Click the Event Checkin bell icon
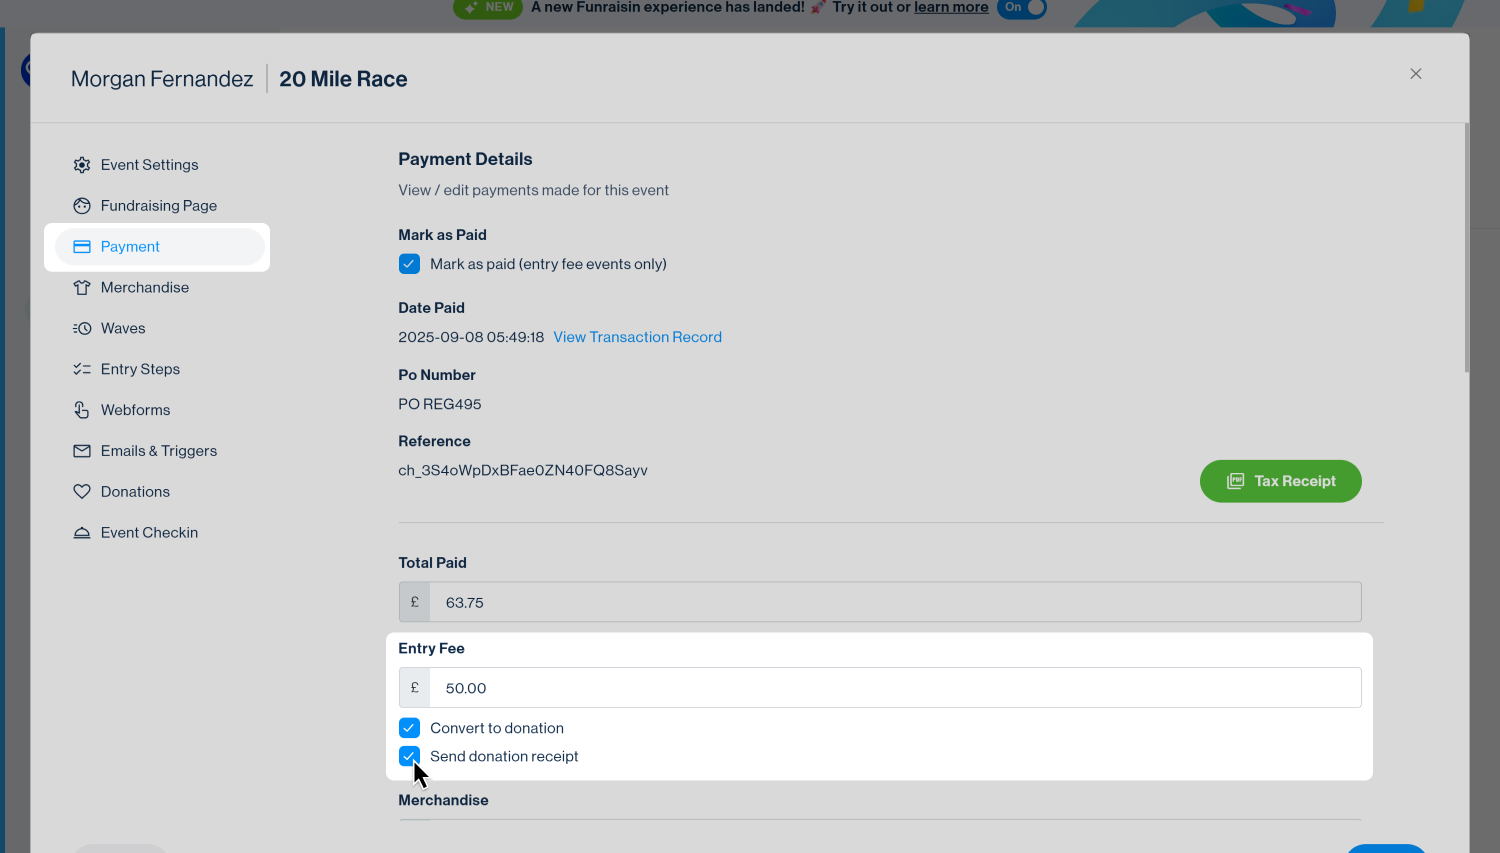This screenshot has height=853, width=1500. pos(82,533)
